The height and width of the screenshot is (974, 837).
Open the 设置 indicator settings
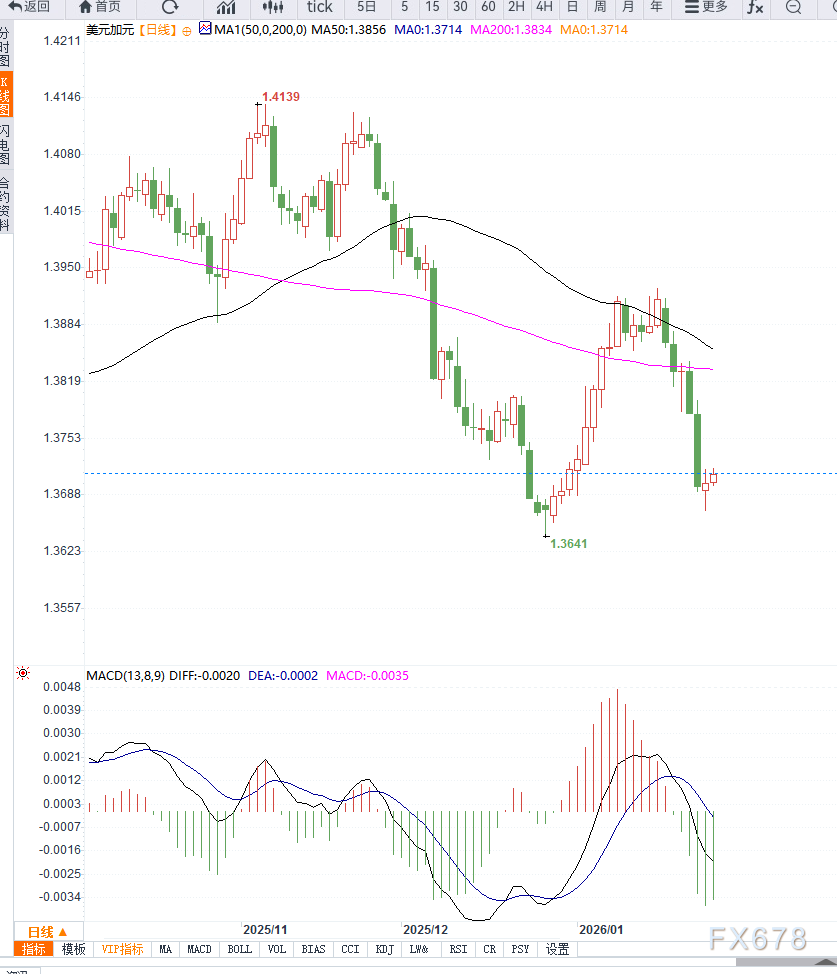coord(557,949)
